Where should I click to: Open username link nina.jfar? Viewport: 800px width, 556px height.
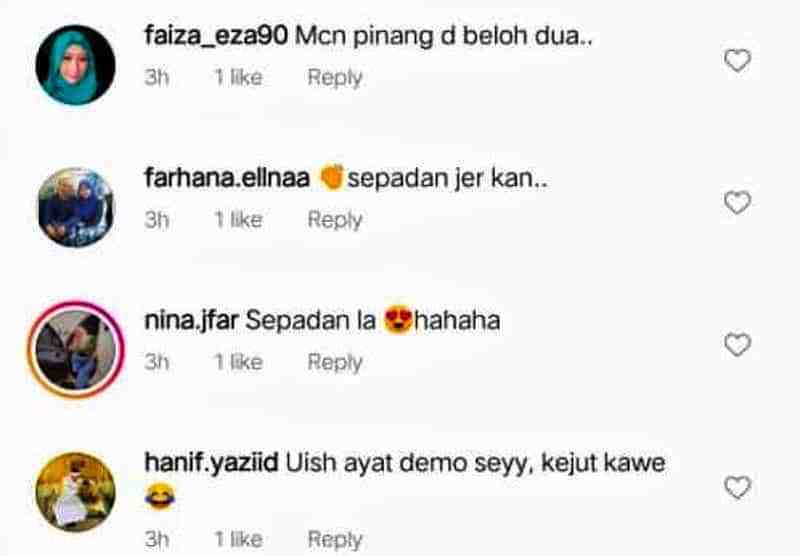click(192, 320)
